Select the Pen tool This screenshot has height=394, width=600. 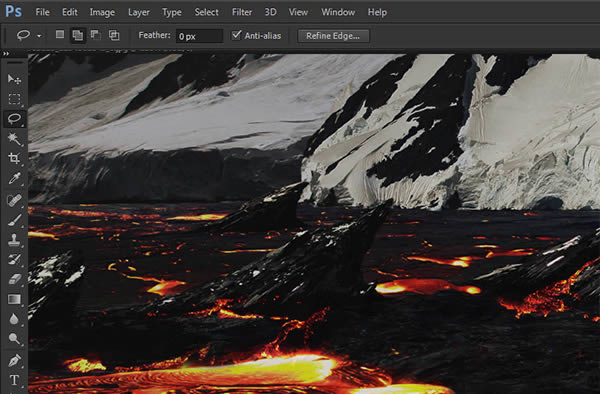coord(14,361)
